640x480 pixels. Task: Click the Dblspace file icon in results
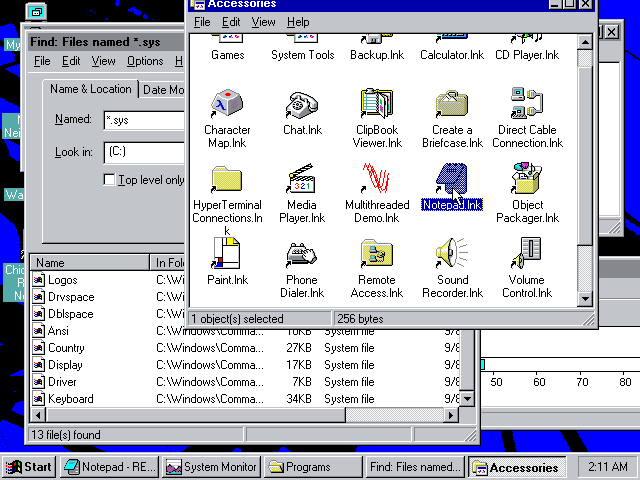coord(38,314)
